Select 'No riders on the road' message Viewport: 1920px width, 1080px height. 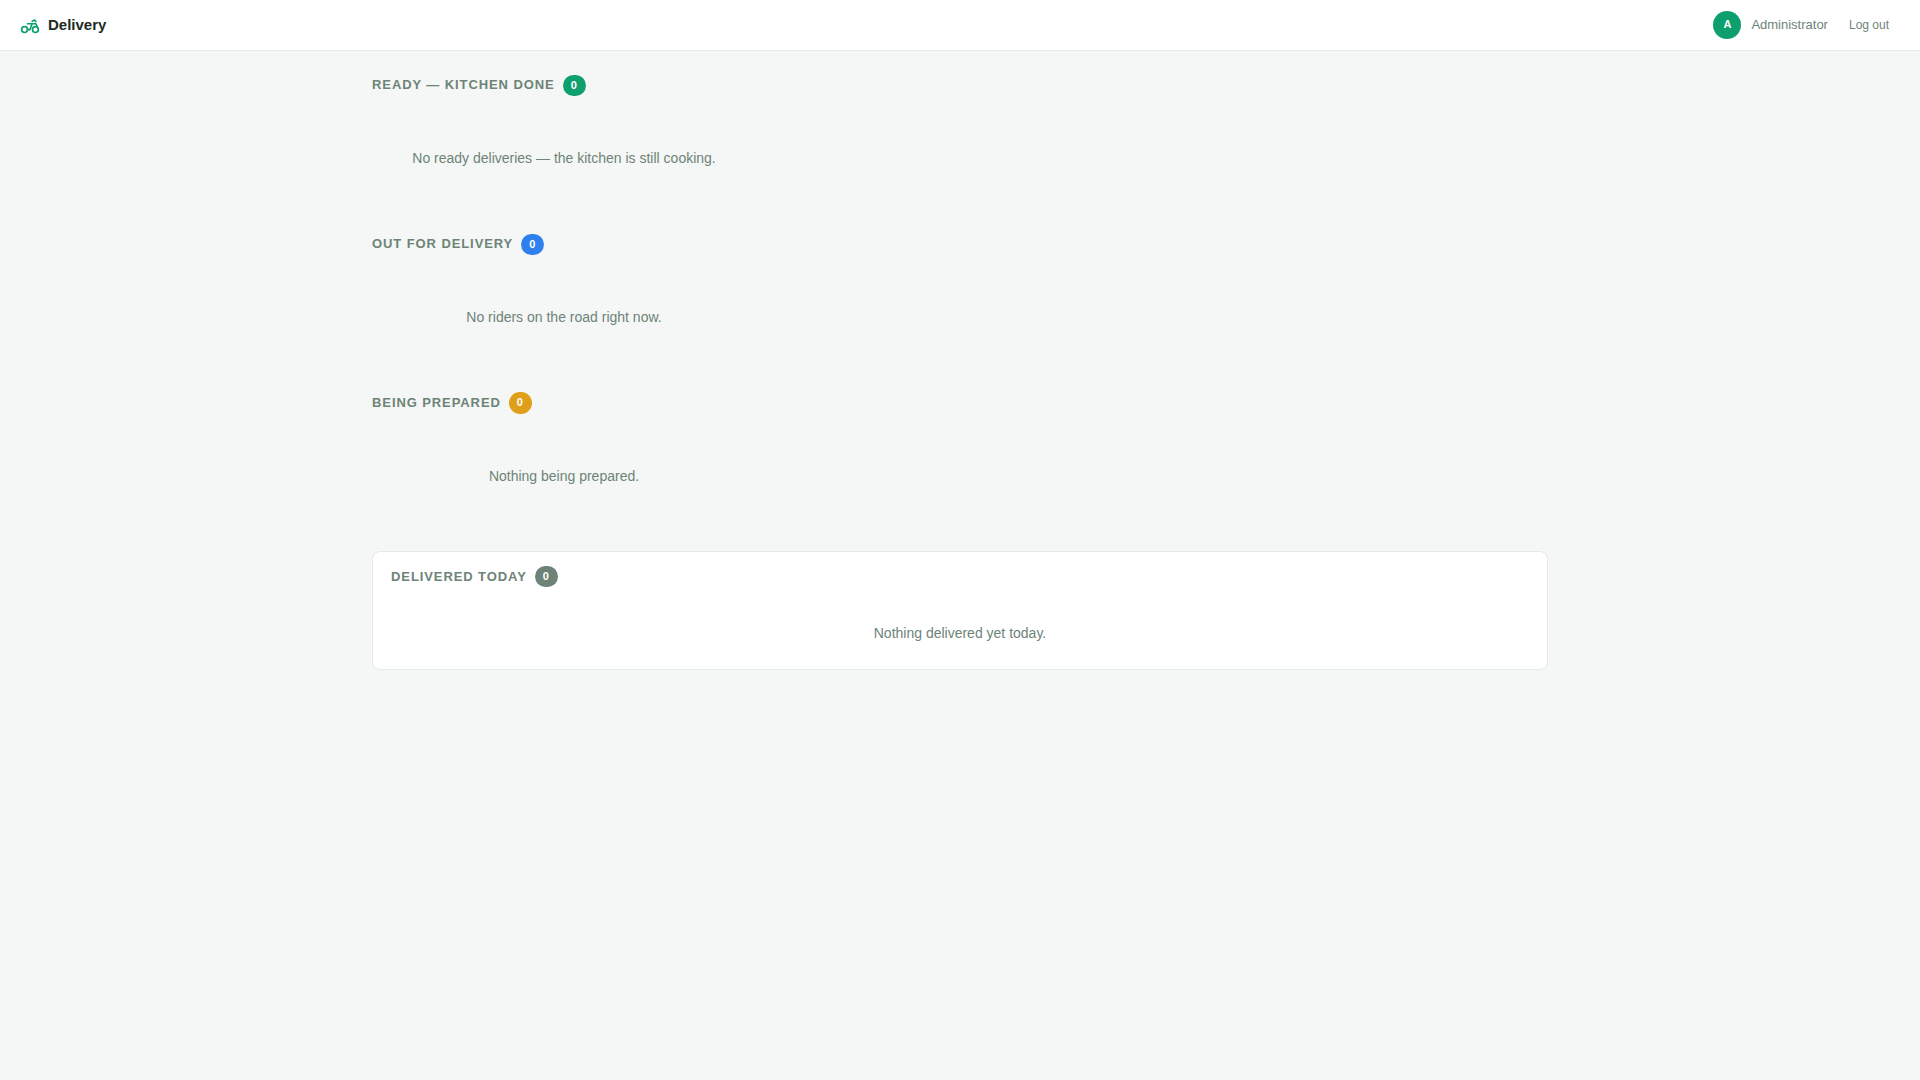click(x=564, y=317)
